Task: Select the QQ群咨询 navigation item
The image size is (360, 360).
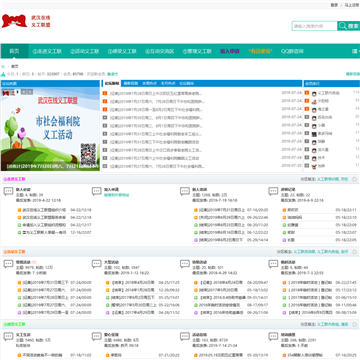Action: (292, 51)
